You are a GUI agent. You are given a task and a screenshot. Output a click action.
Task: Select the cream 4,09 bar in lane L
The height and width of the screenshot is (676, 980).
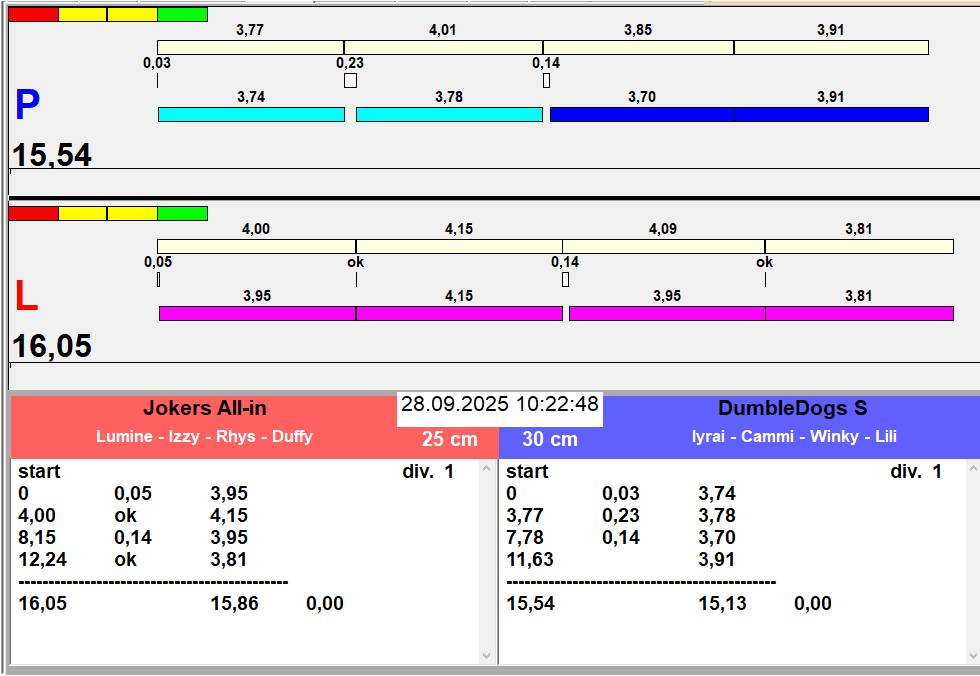tap(663, 246)
